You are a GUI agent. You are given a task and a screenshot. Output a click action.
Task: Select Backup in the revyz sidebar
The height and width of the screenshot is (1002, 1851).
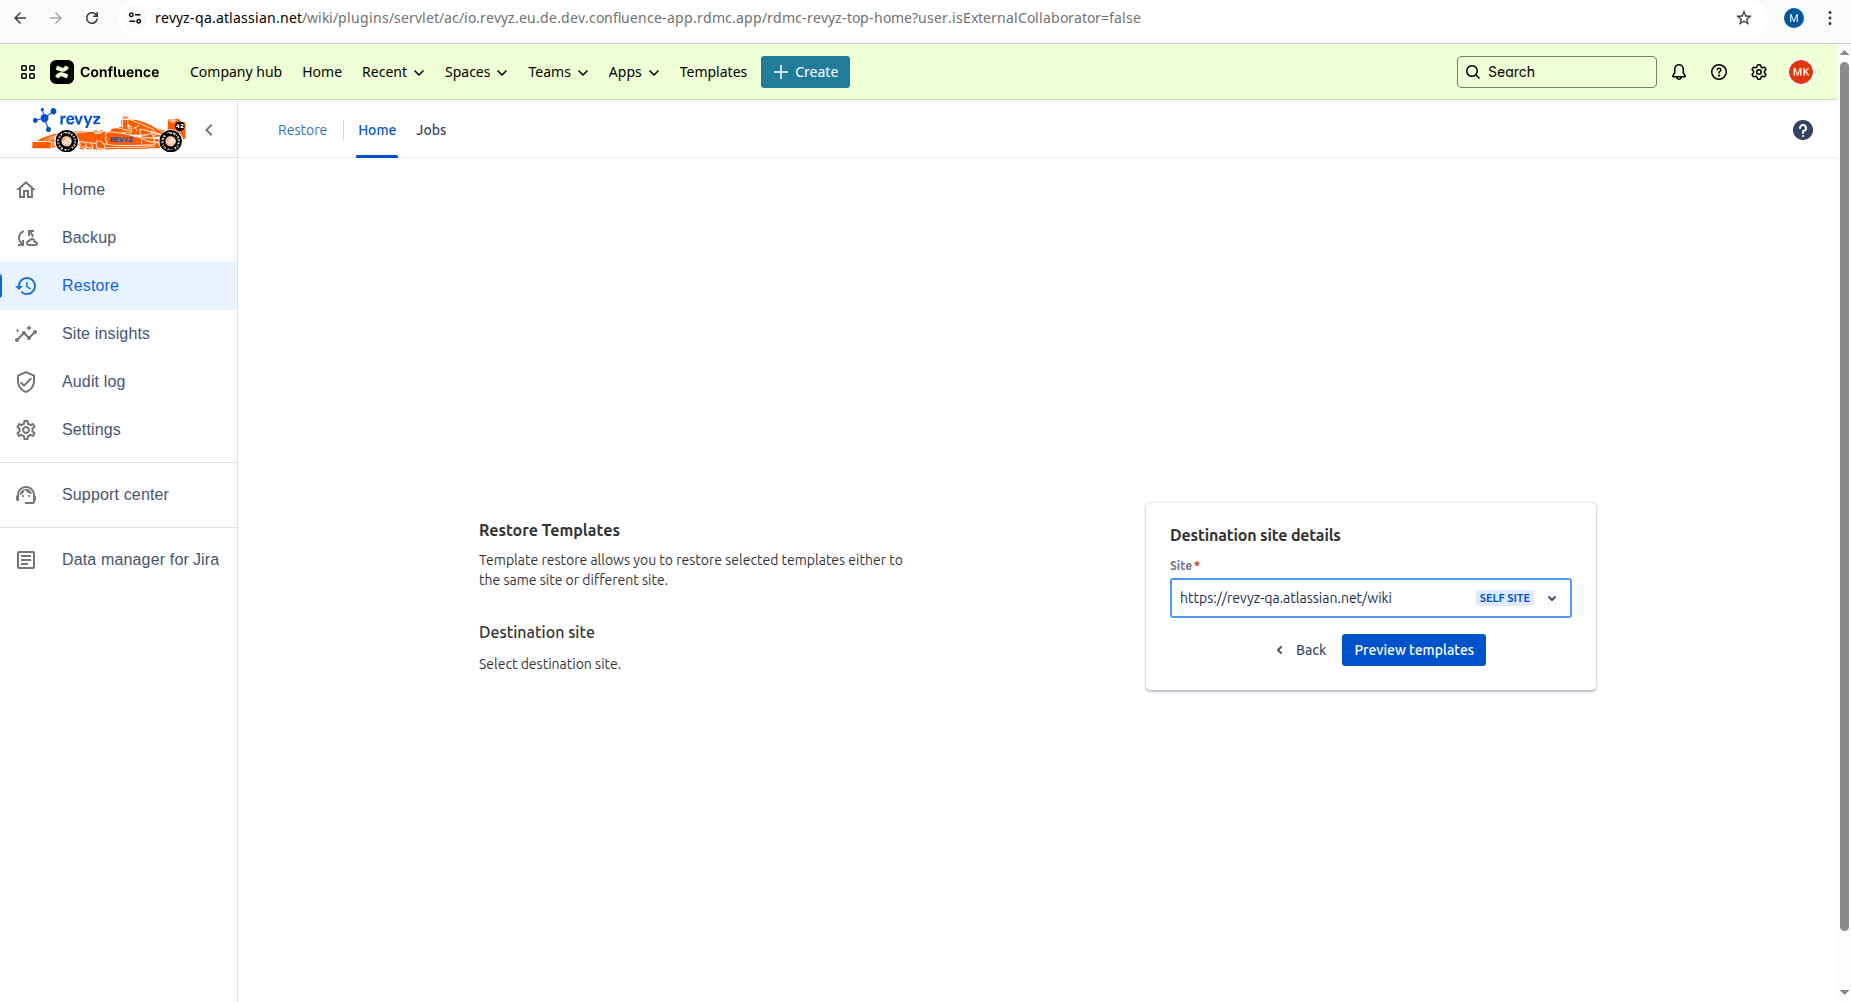89,237
